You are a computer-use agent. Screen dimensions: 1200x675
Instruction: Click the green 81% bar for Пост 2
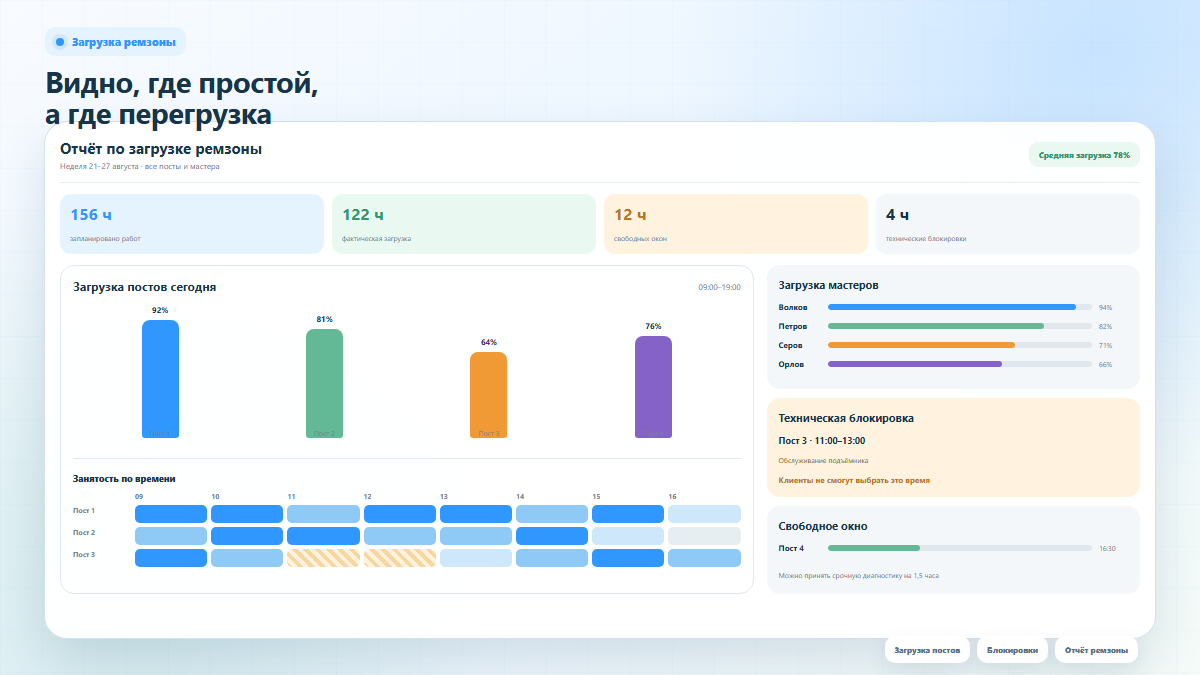[x=324, y=384]
